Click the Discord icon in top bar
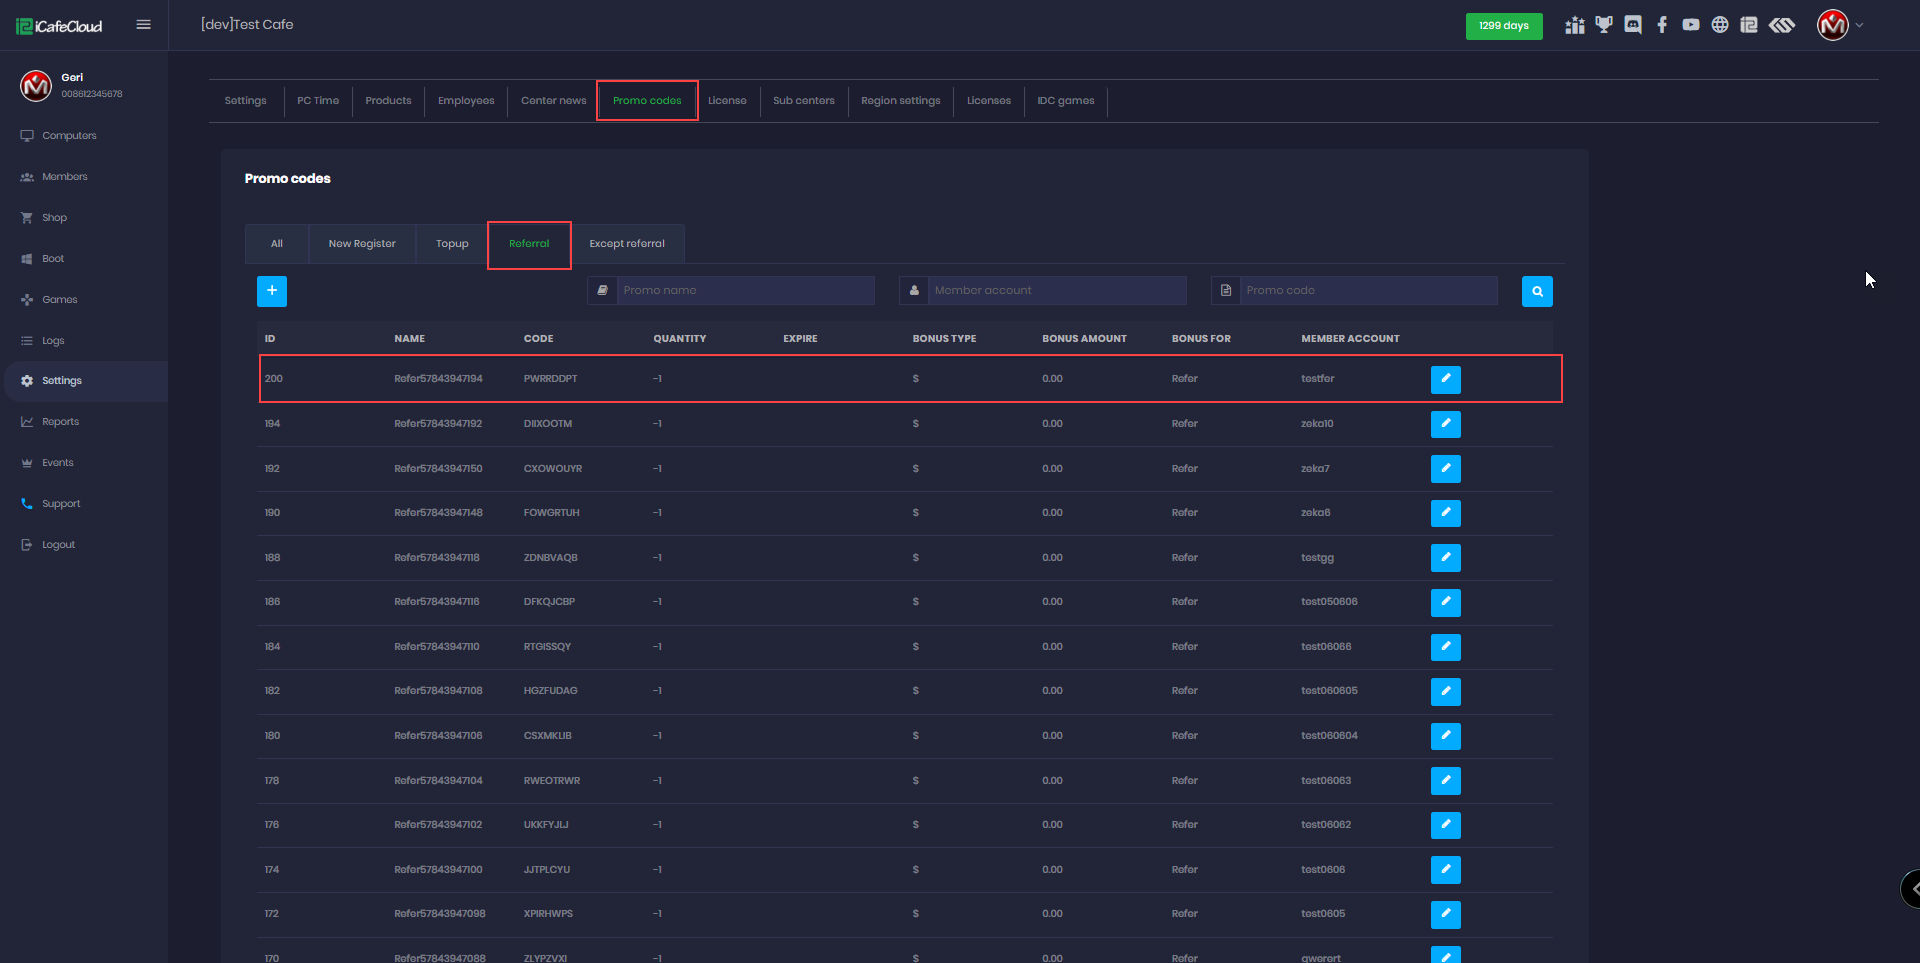Image resolution: width=1920 pixels, height=963 pixels. (x=1633, y=24)
